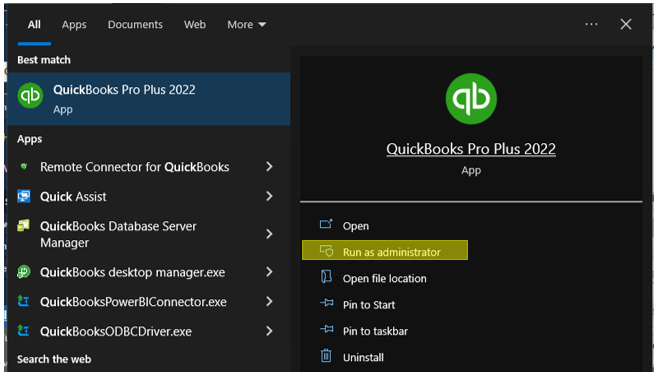The height and width of the screenshot is (376, 657).
Task: Expand QuickBooksPowerBIConnector.exe chevron
Action: 269,301
